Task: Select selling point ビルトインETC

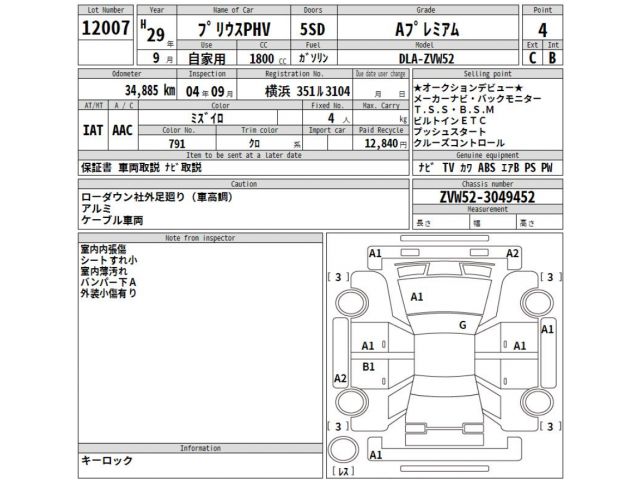Action: [450, 121]
